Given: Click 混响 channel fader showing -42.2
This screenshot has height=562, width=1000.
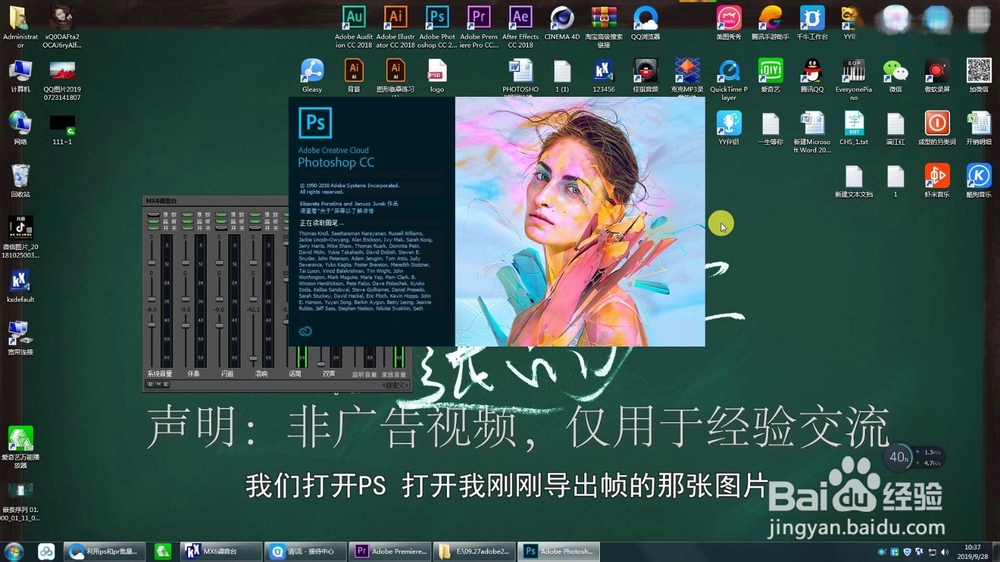Looking at the screenshot, I should pyautogui.click(x=253, y=358).
